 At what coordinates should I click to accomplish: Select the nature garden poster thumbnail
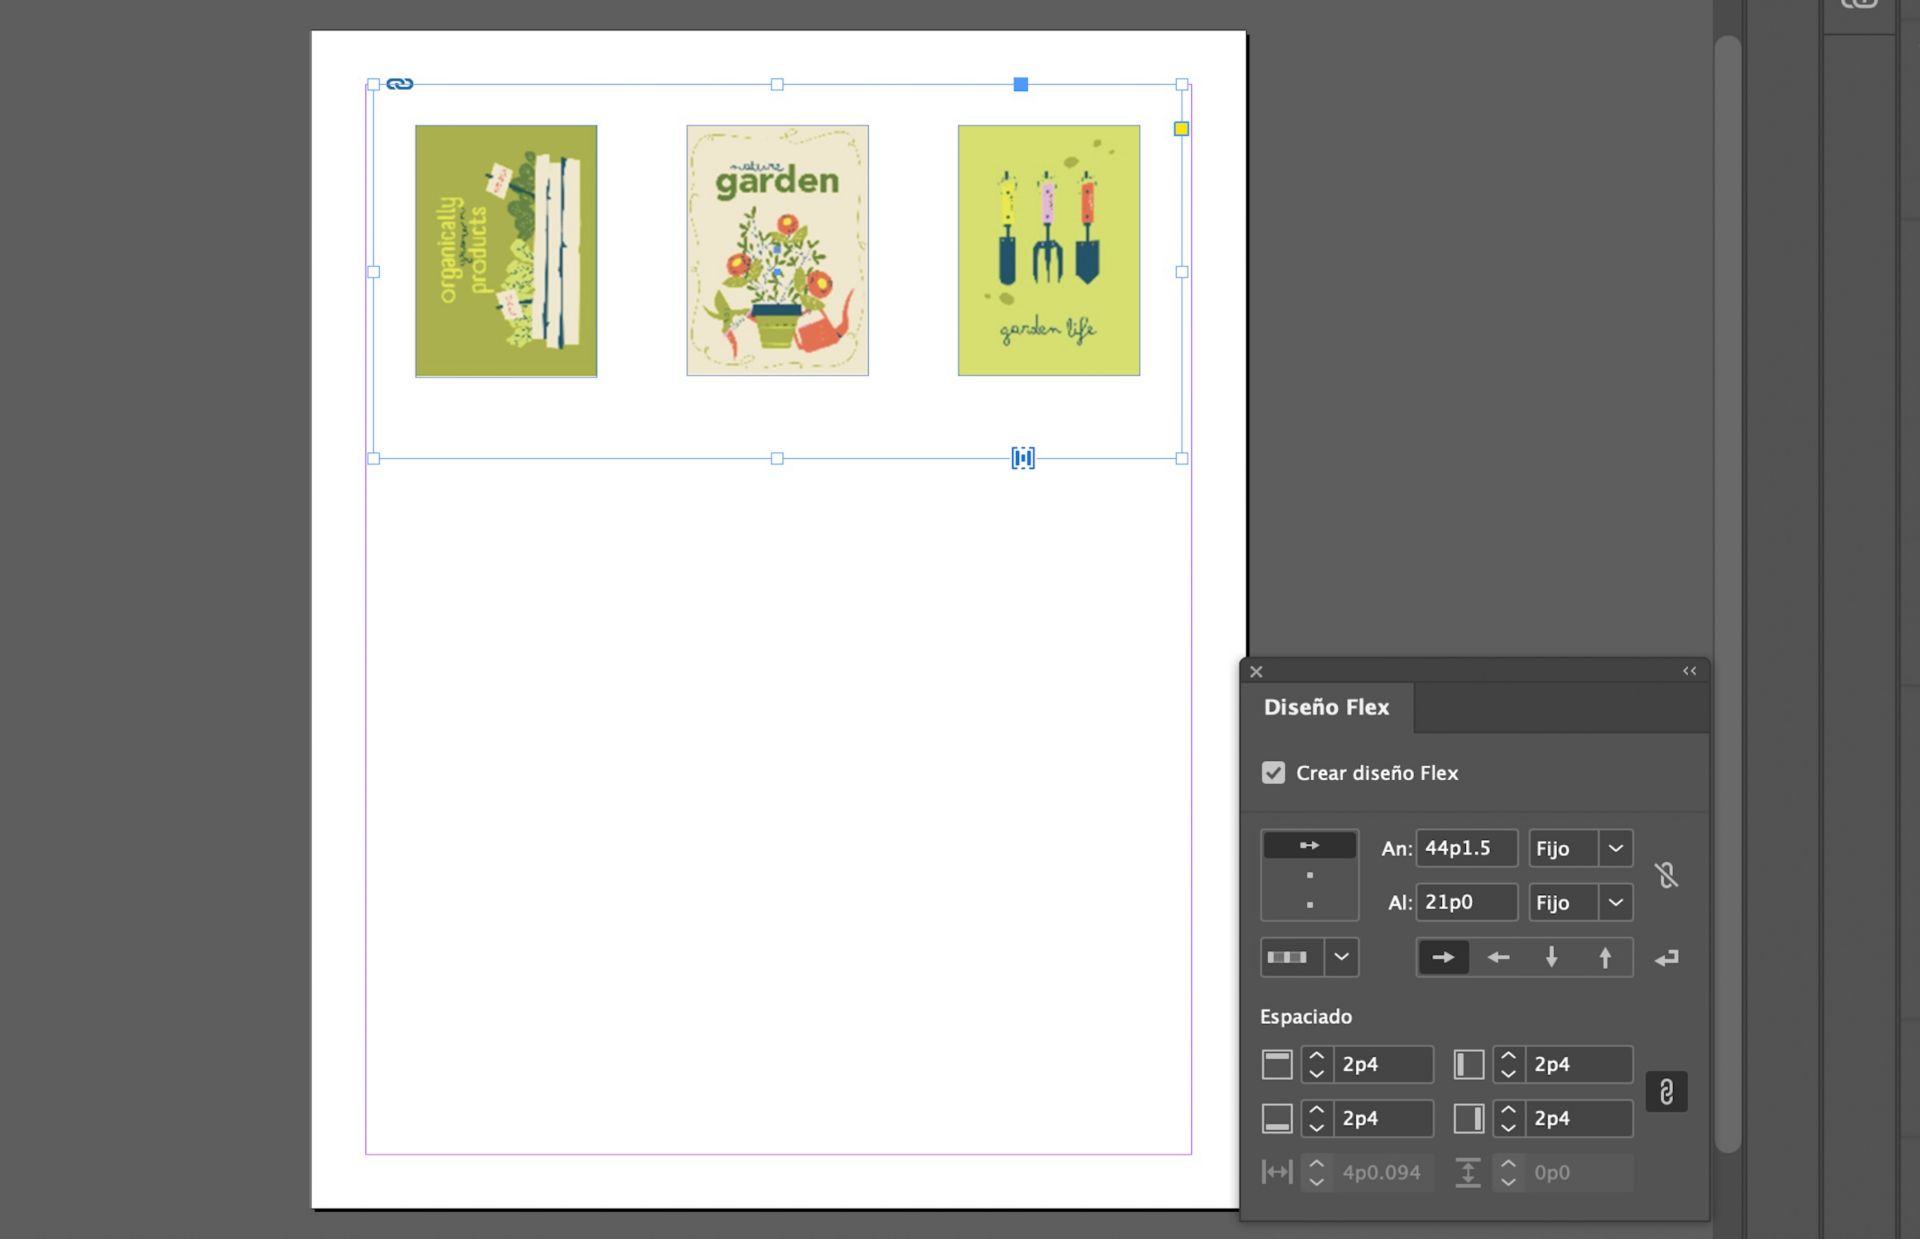pos(777,250)
